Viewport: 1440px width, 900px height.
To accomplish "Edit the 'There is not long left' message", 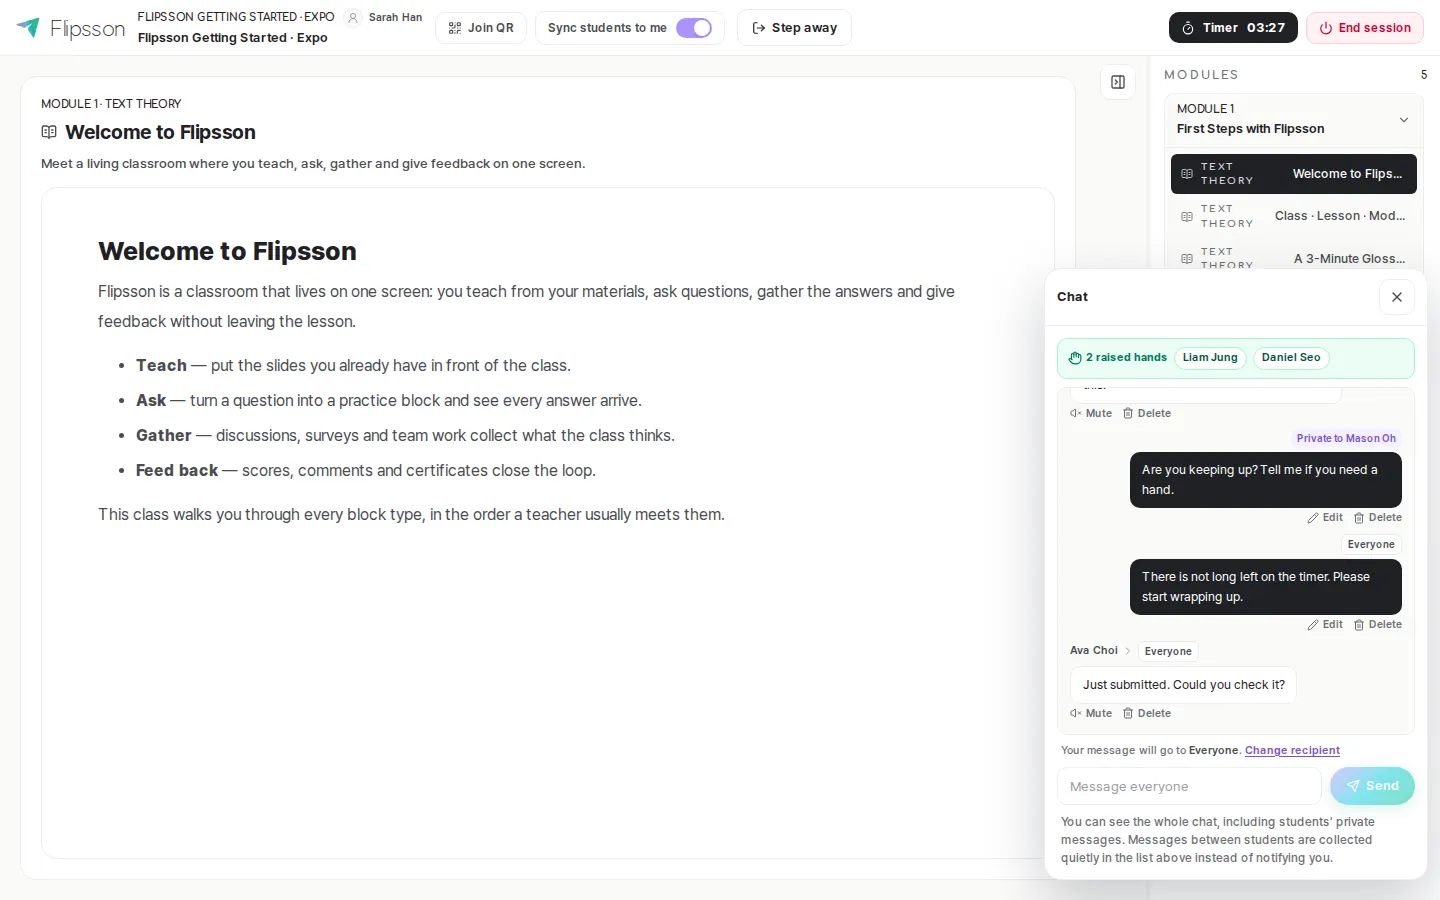I will (1325, 625).
